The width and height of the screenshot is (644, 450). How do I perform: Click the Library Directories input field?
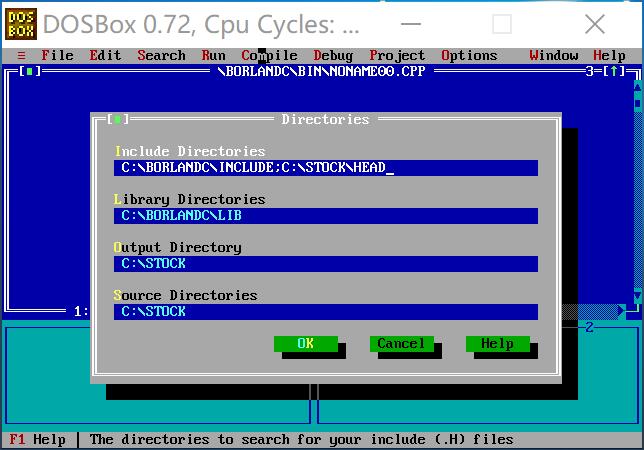pyautogui.click(x=326, y=216)
